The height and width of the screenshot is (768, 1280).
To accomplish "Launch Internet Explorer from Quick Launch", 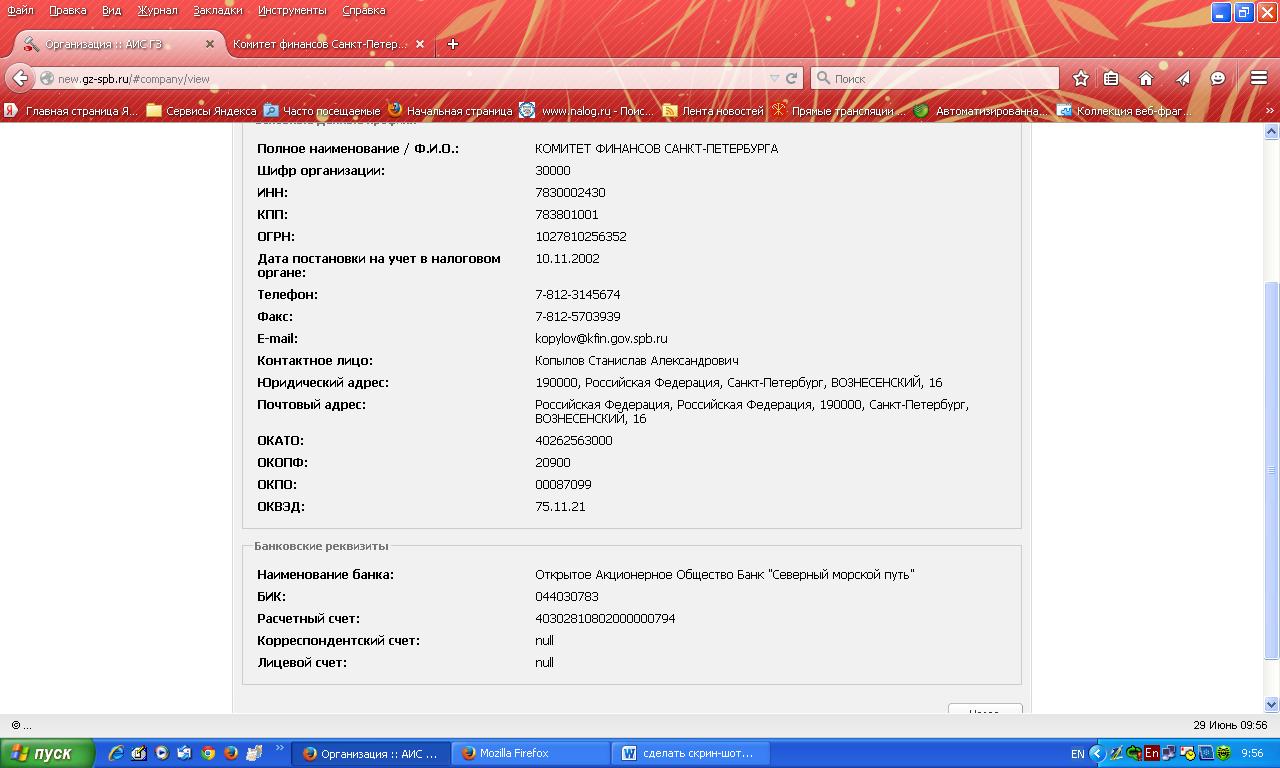I will [x=116, y=753].
